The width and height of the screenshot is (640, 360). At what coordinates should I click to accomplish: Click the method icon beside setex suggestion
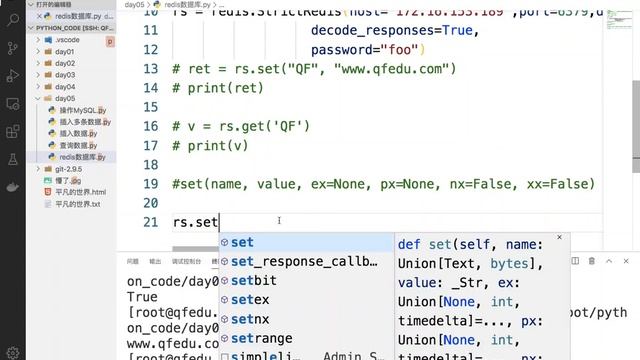tap(224, 300)
